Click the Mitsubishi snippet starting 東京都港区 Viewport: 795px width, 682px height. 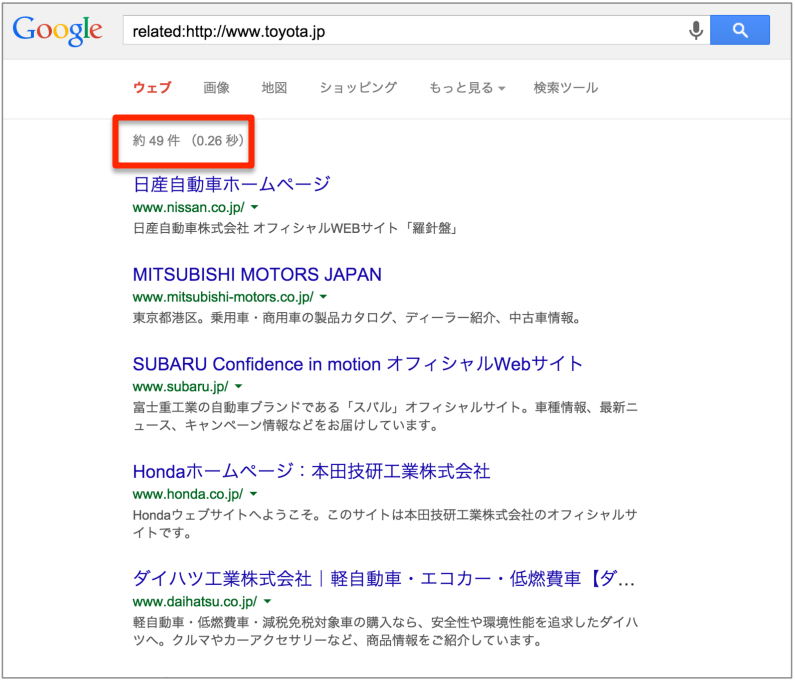357,318
